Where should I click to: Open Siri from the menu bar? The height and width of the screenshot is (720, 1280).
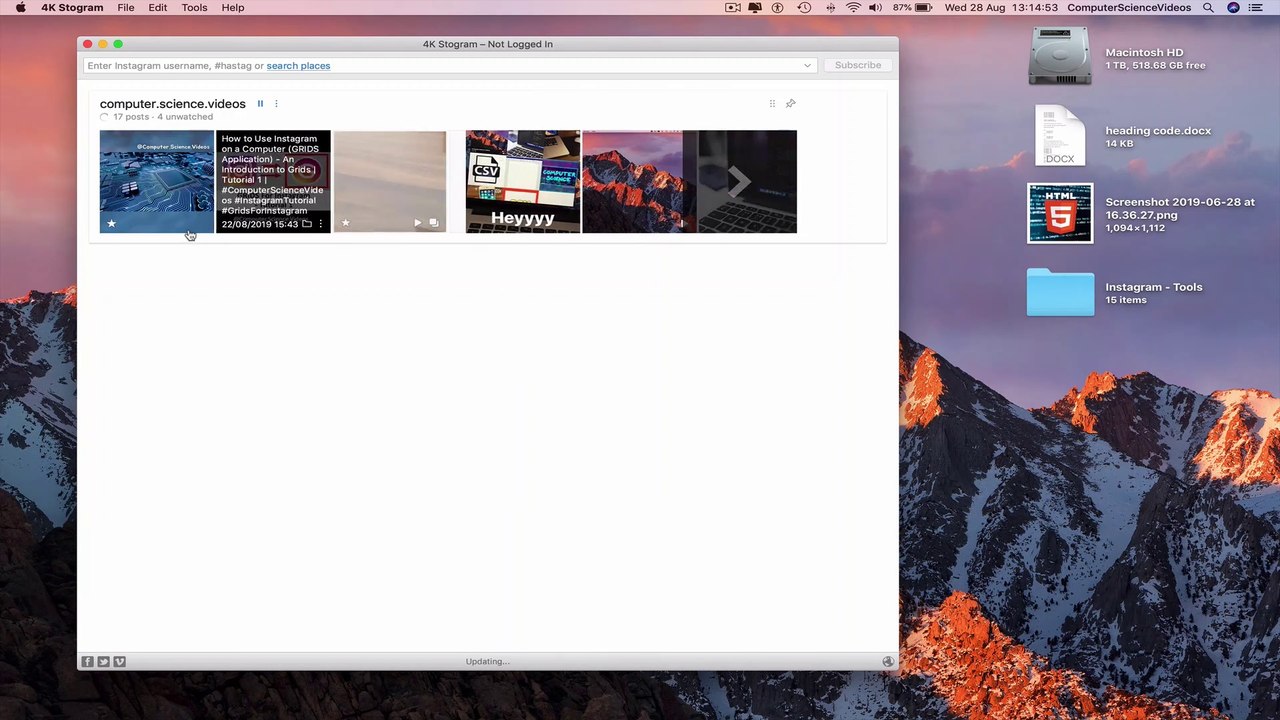click(x=1233, y=7)
